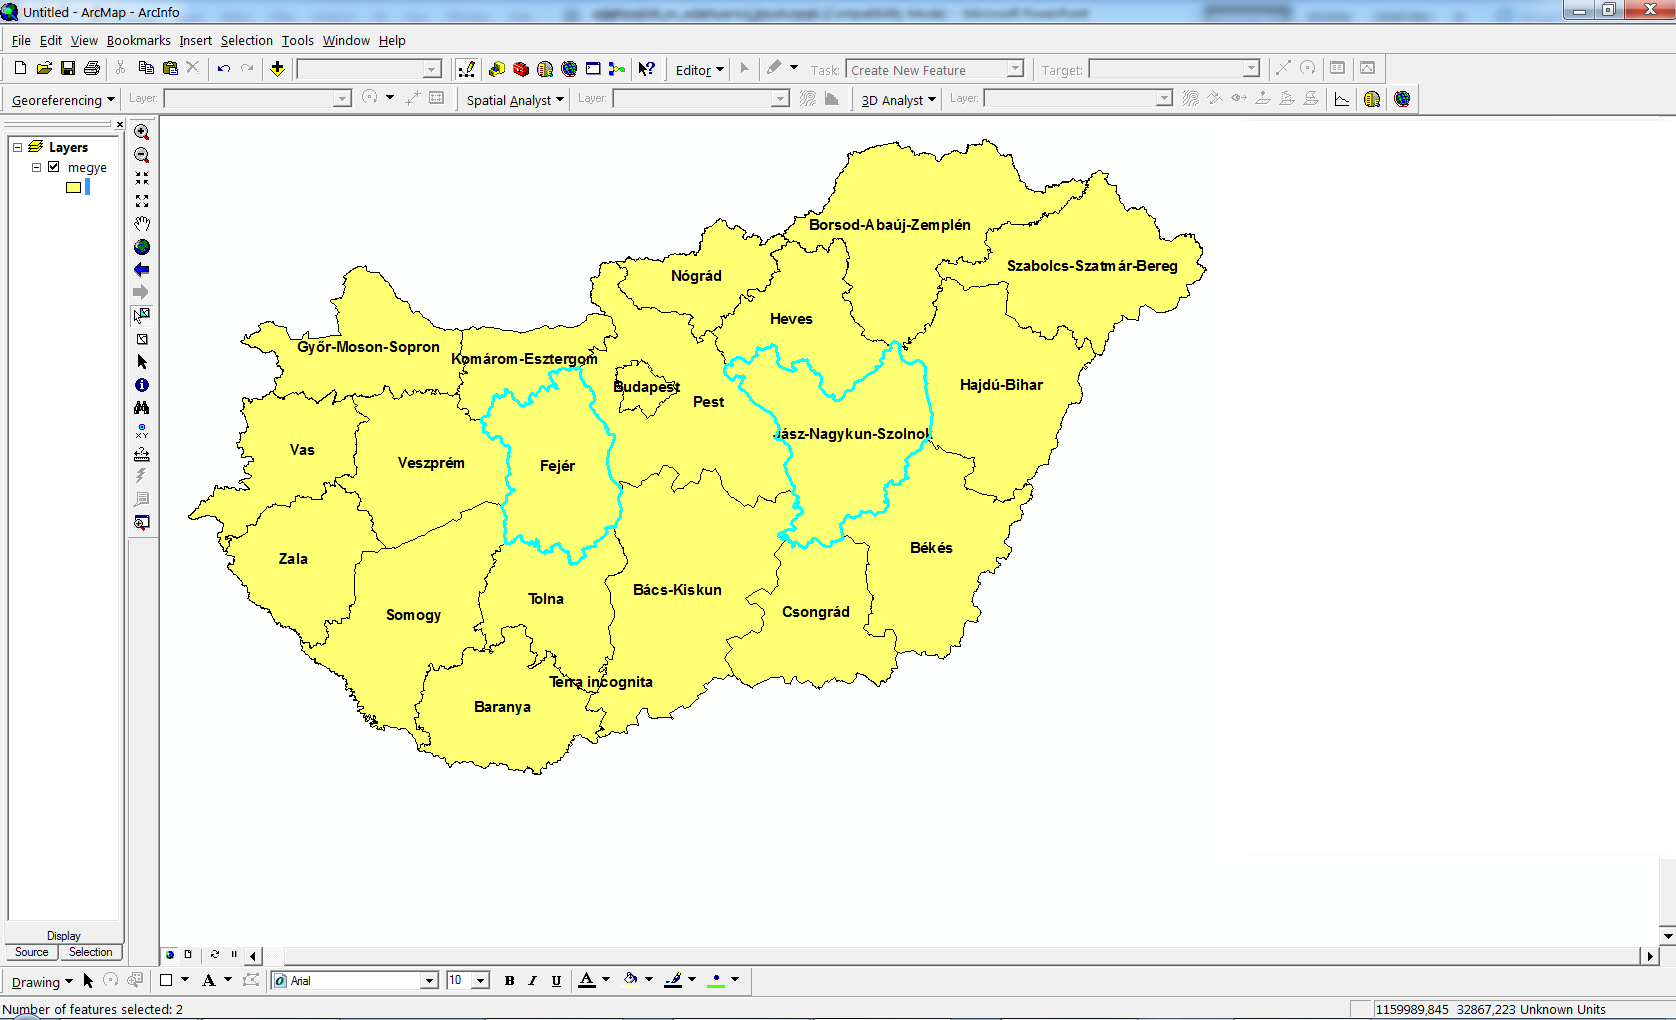Viewport: 1676px width, 1020px height.
Task: Collapse the Layers tree node
Action: click(x=17, y=147)
